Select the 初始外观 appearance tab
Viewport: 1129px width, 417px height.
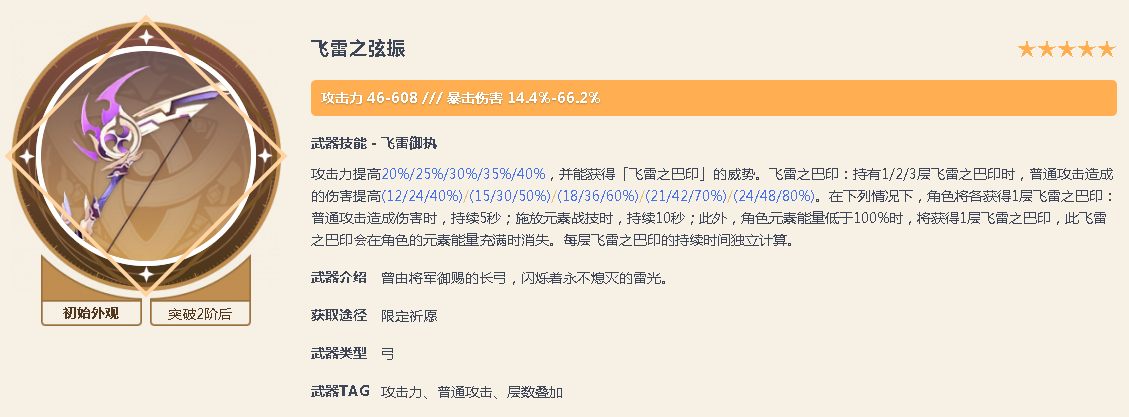pos(91,313)
